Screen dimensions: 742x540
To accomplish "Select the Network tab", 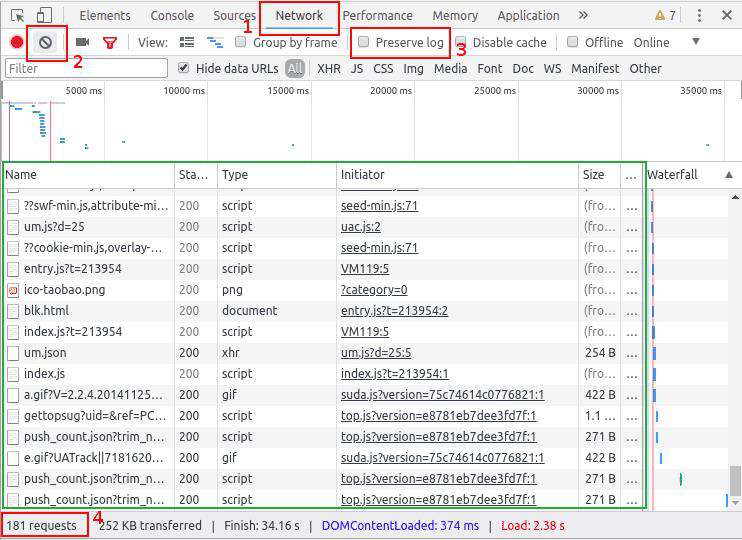I will tap(299, 16).
